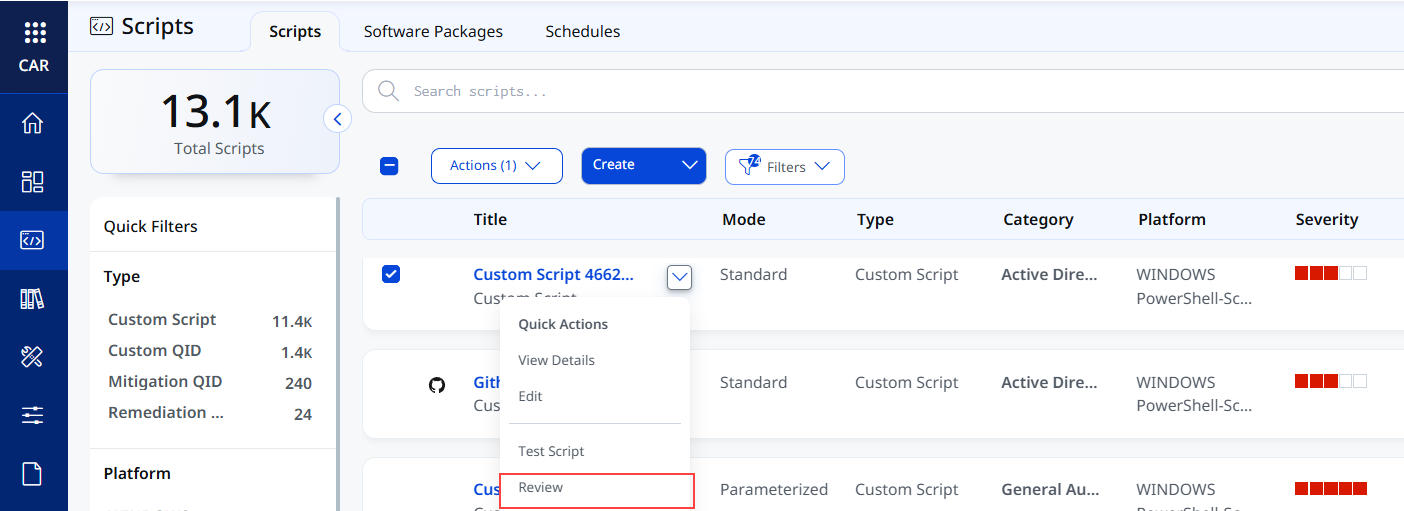Screen dimensions: 1404x511
Task: Switch to the Scripts tab
Action: [x=295, y=31]
